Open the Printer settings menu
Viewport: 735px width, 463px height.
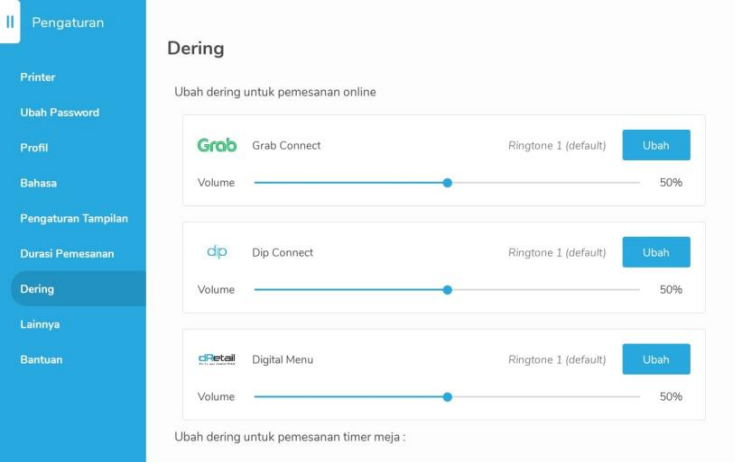click(x=38, y=77)
